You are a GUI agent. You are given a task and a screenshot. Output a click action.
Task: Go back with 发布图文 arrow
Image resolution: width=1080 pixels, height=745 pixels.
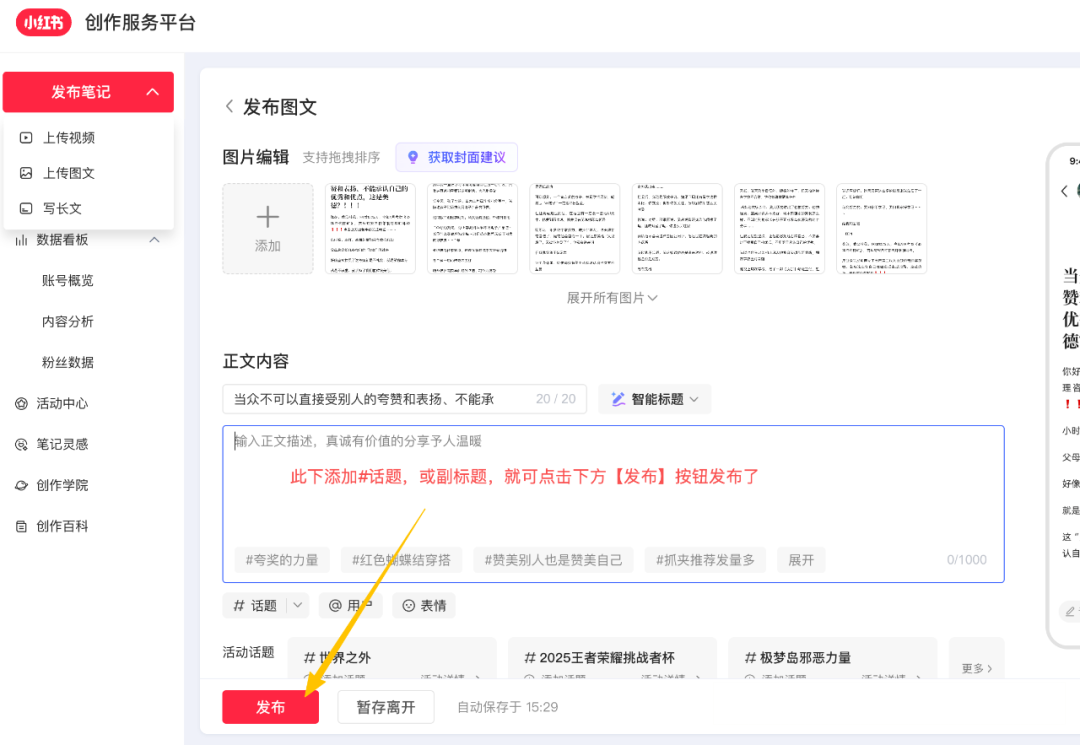229,107
